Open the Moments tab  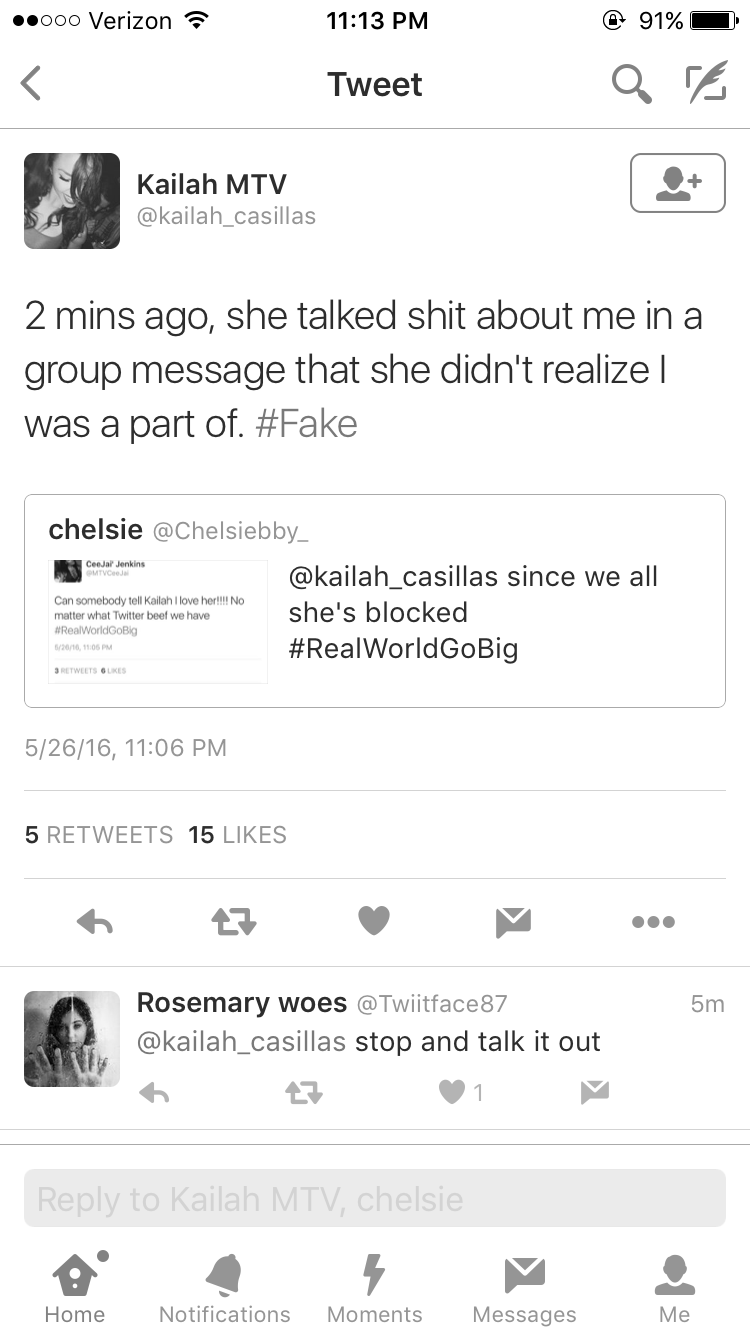pyautogui.click(x=374, y=1288)
